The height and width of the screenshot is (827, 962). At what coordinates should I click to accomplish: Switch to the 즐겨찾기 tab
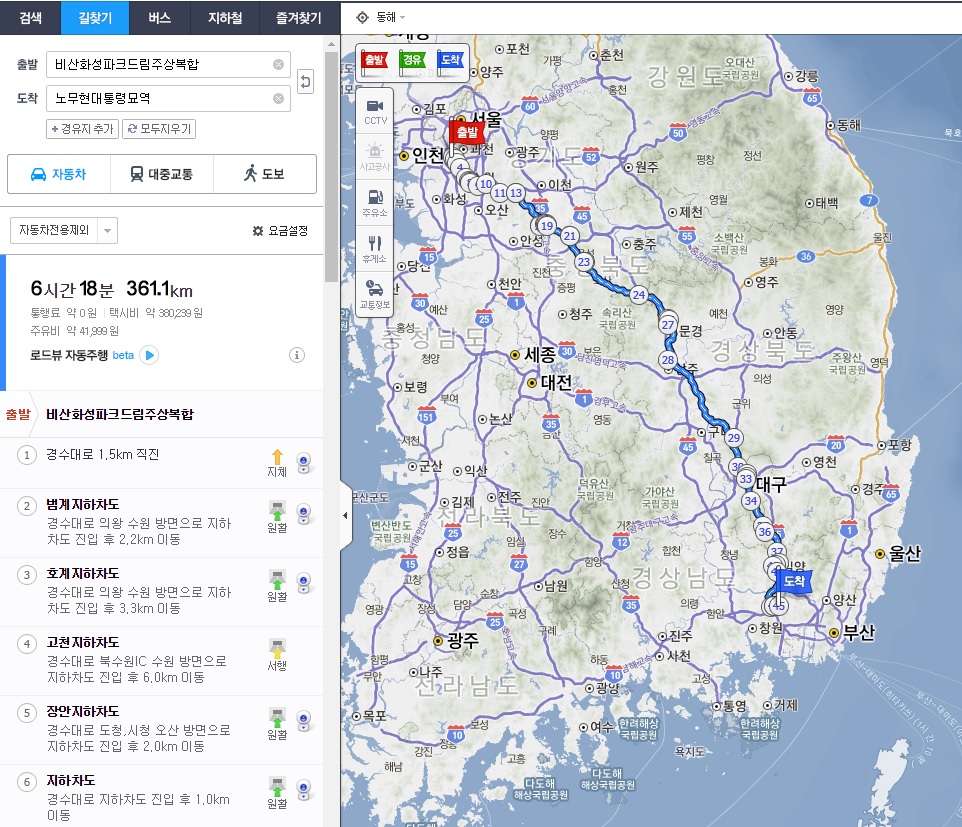point(290,17)
